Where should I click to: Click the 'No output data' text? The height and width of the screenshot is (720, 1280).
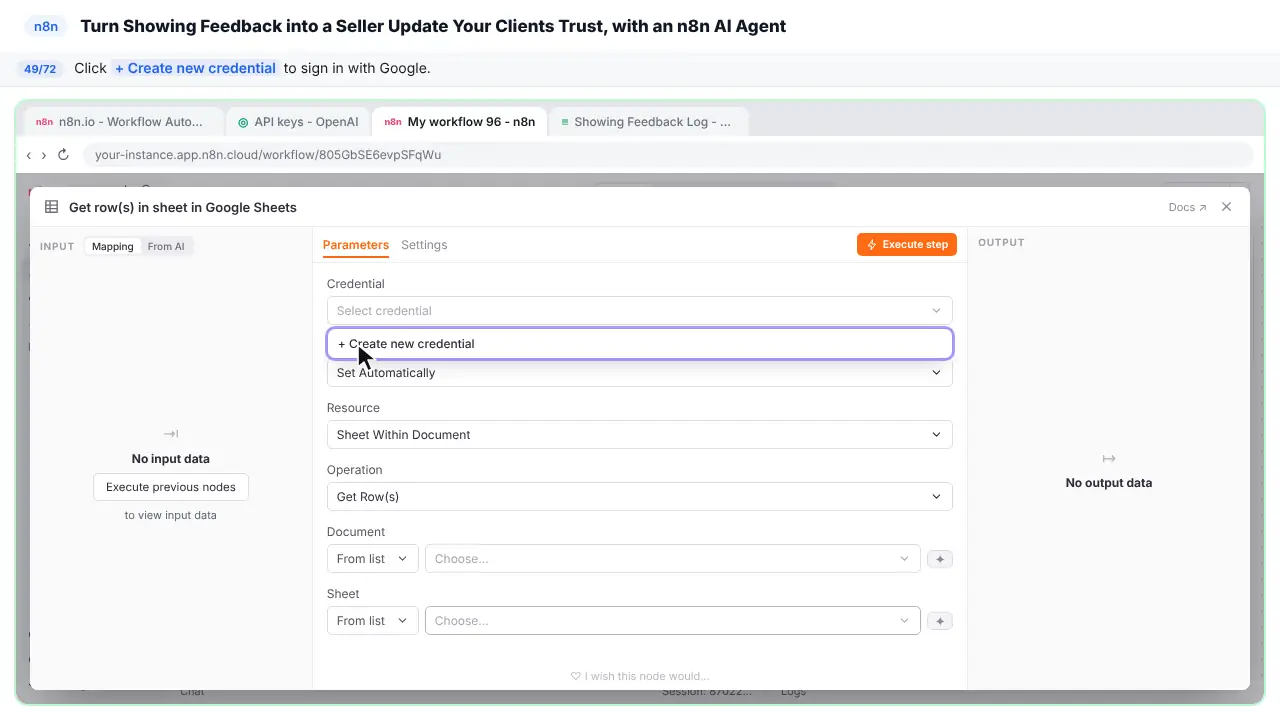pos(1109,483)
